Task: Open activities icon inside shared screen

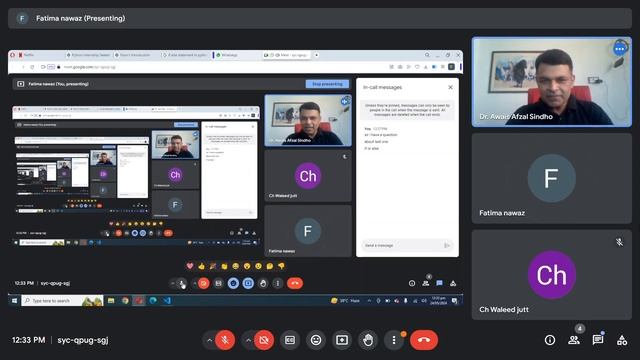Action: point(453,283)
